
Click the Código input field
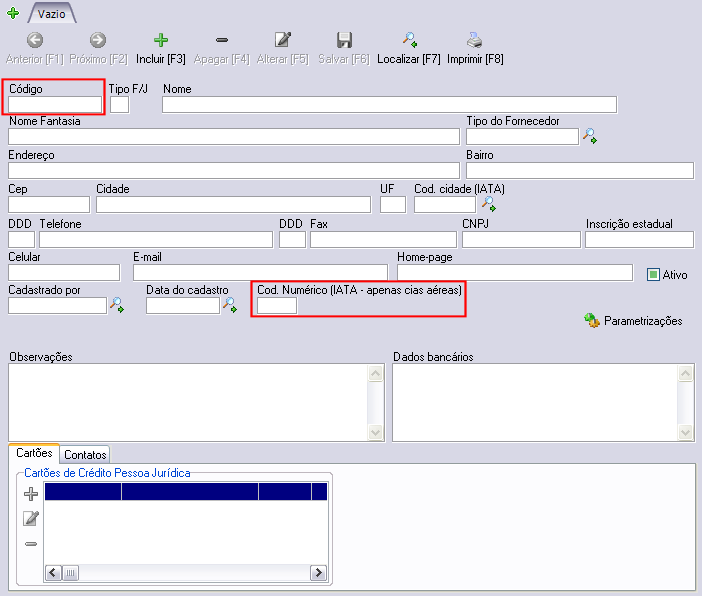(x=55, y=105)
